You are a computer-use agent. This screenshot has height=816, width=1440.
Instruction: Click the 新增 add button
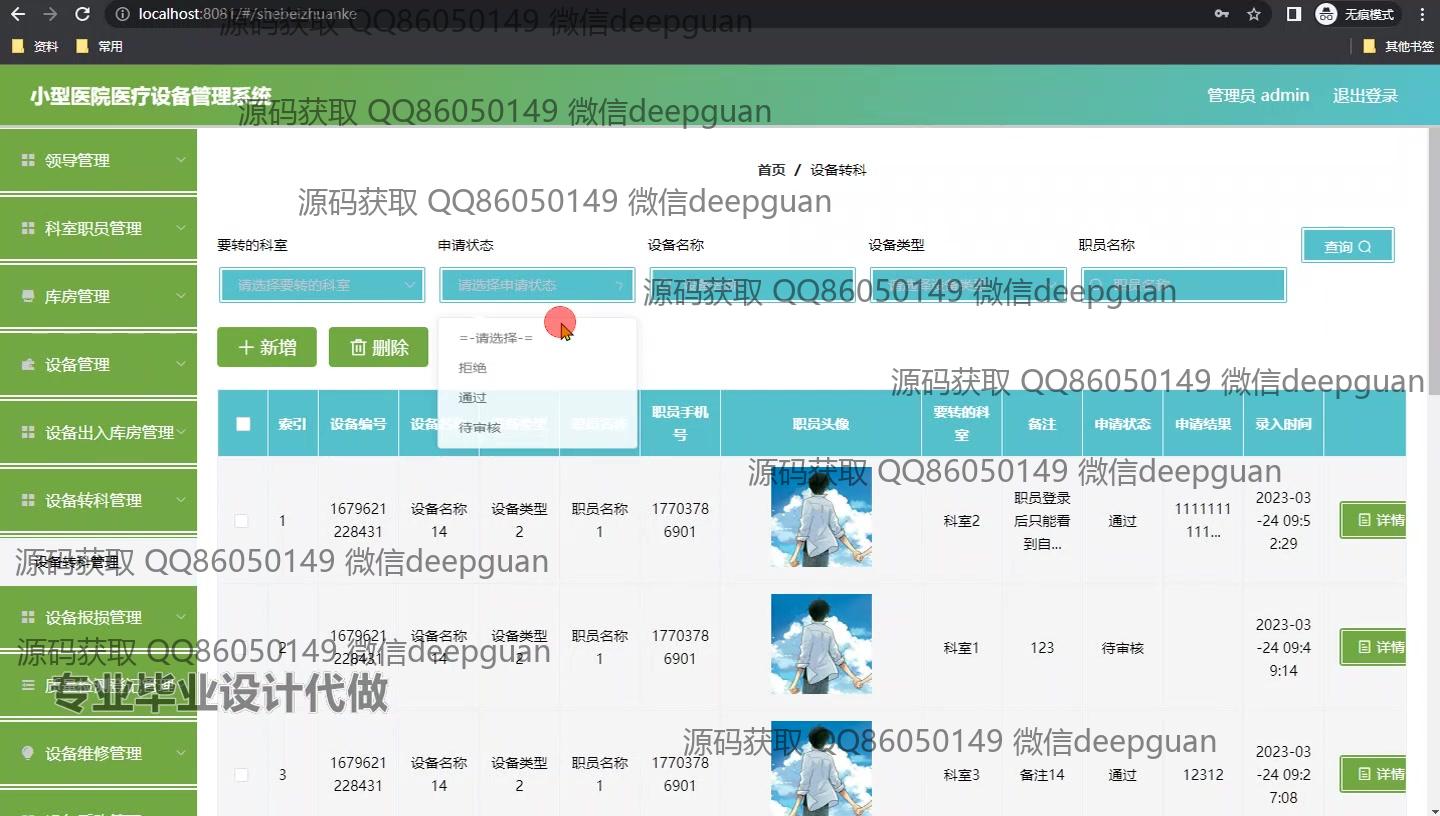coord(267,347)
